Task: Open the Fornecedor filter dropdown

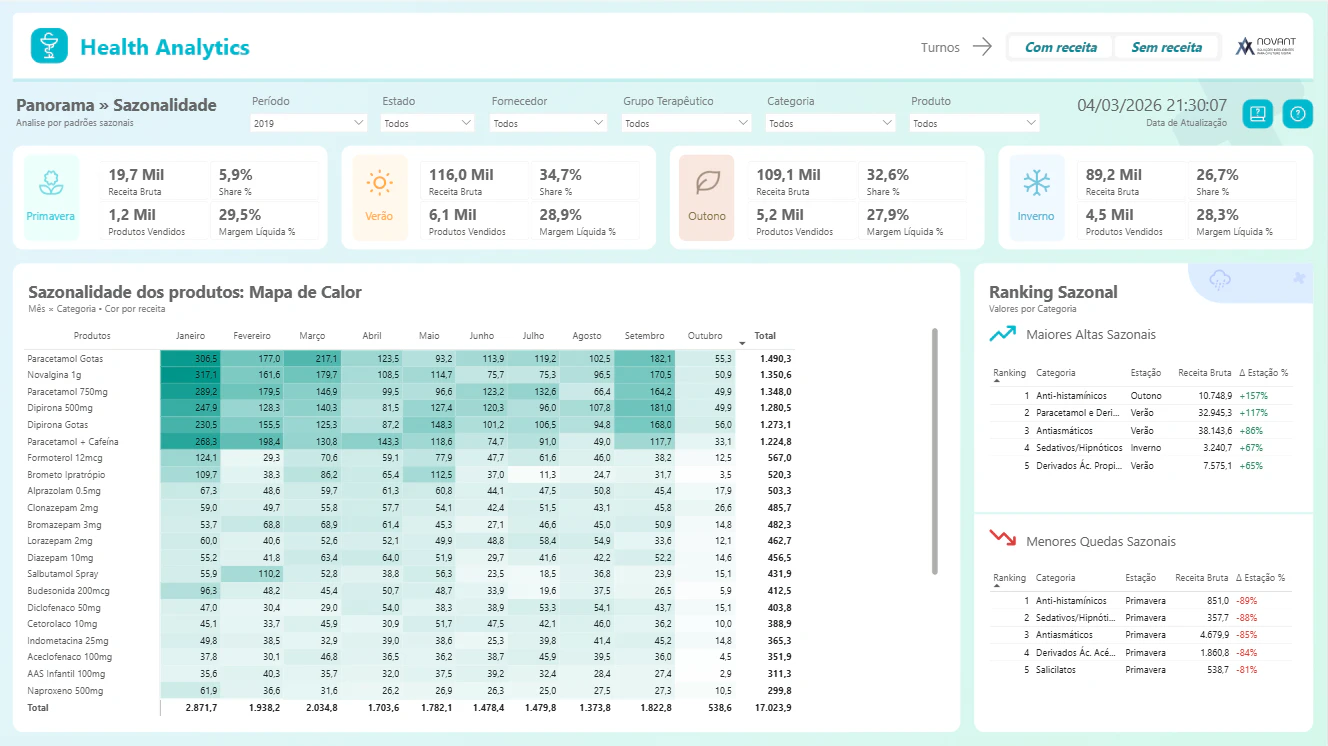Action: pyautogui.click(x=549, y=123)
